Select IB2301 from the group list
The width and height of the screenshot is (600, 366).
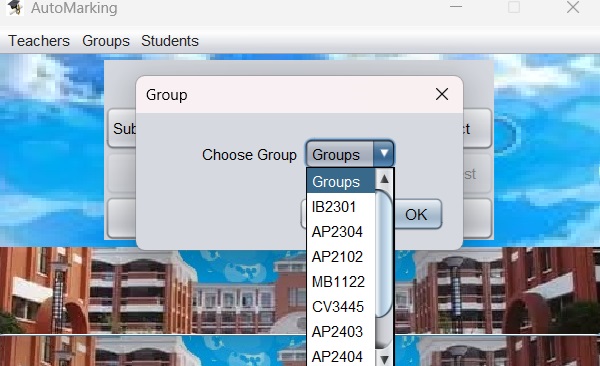[x=341, y=207]
